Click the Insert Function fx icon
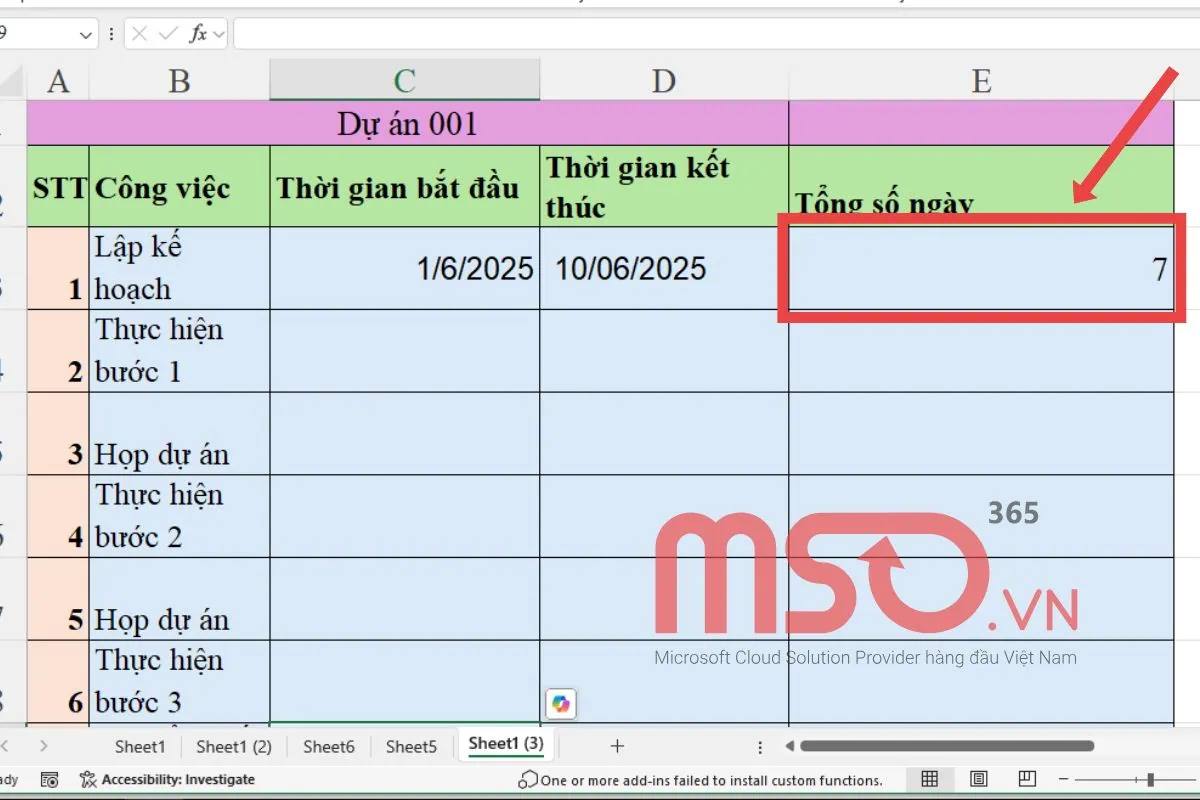This screenshot has height=800, width=1200. point(199,32)
